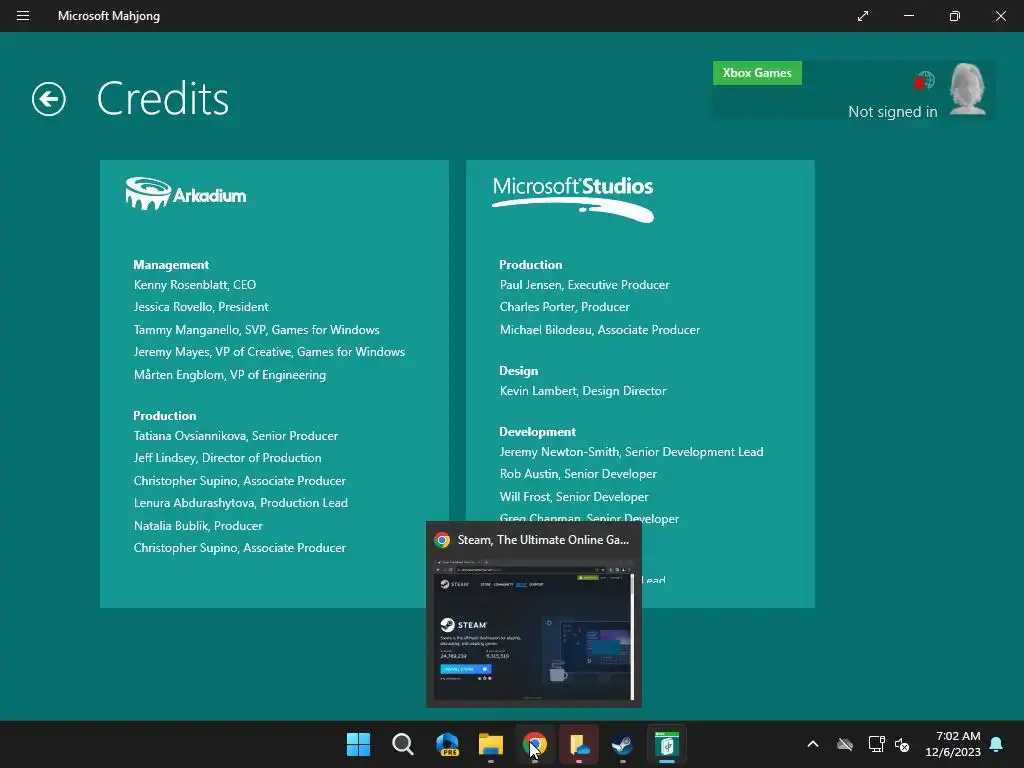1024x768 pixels.
Task: Click 'Greg Chapman, Senior Developer'
Action: 589,517
